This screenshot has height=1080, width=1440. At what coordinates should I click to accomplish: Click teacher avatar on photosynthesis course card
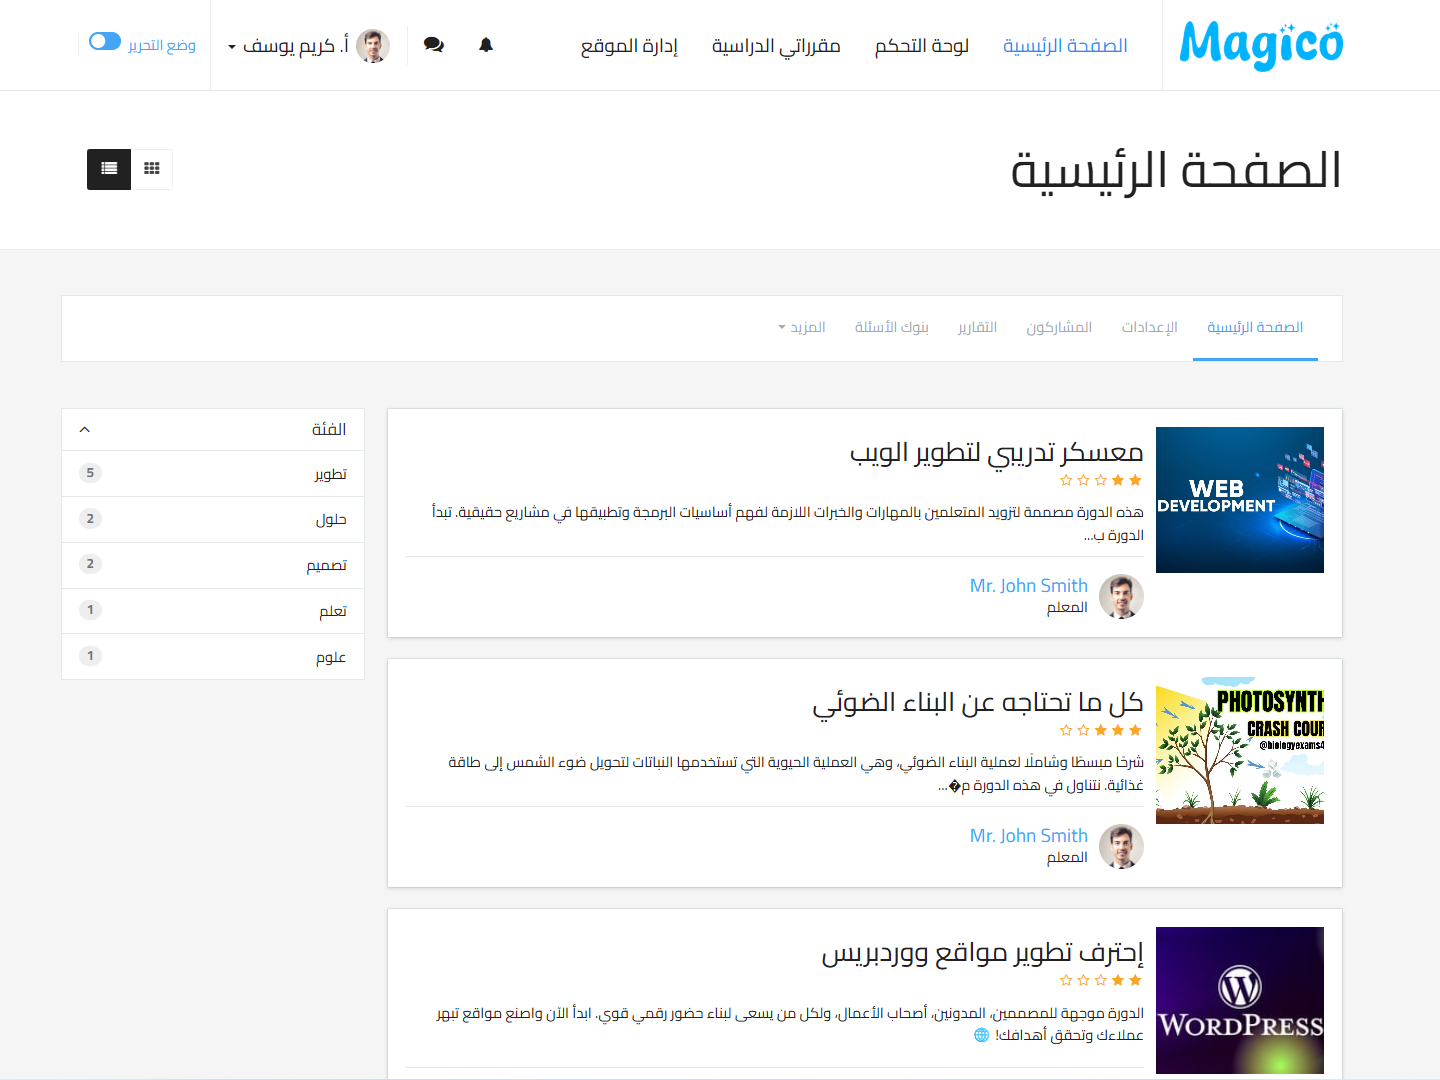point(1121,846)
